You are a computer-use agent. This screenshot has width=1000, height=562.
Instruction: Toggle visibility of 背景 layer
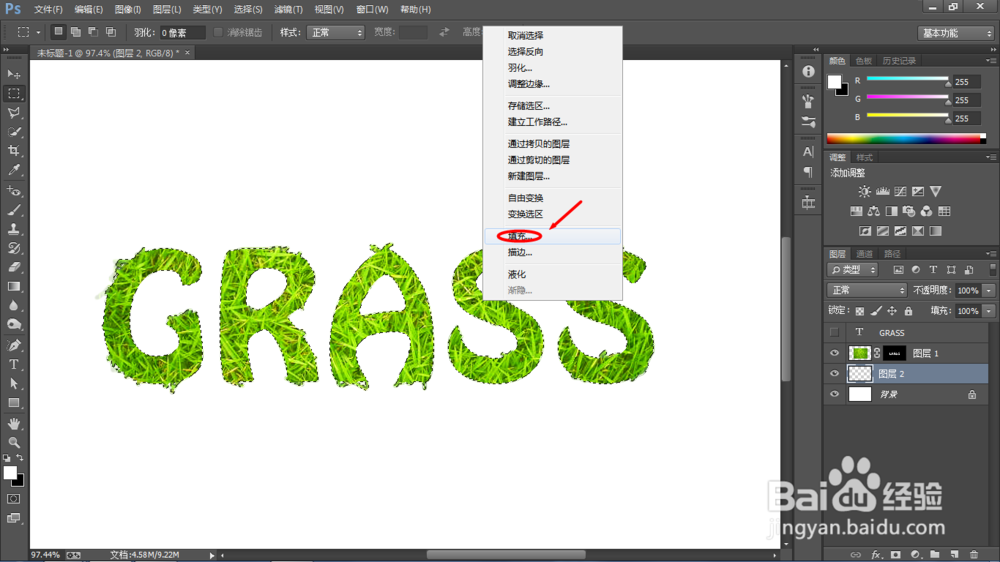click(834, 394)
